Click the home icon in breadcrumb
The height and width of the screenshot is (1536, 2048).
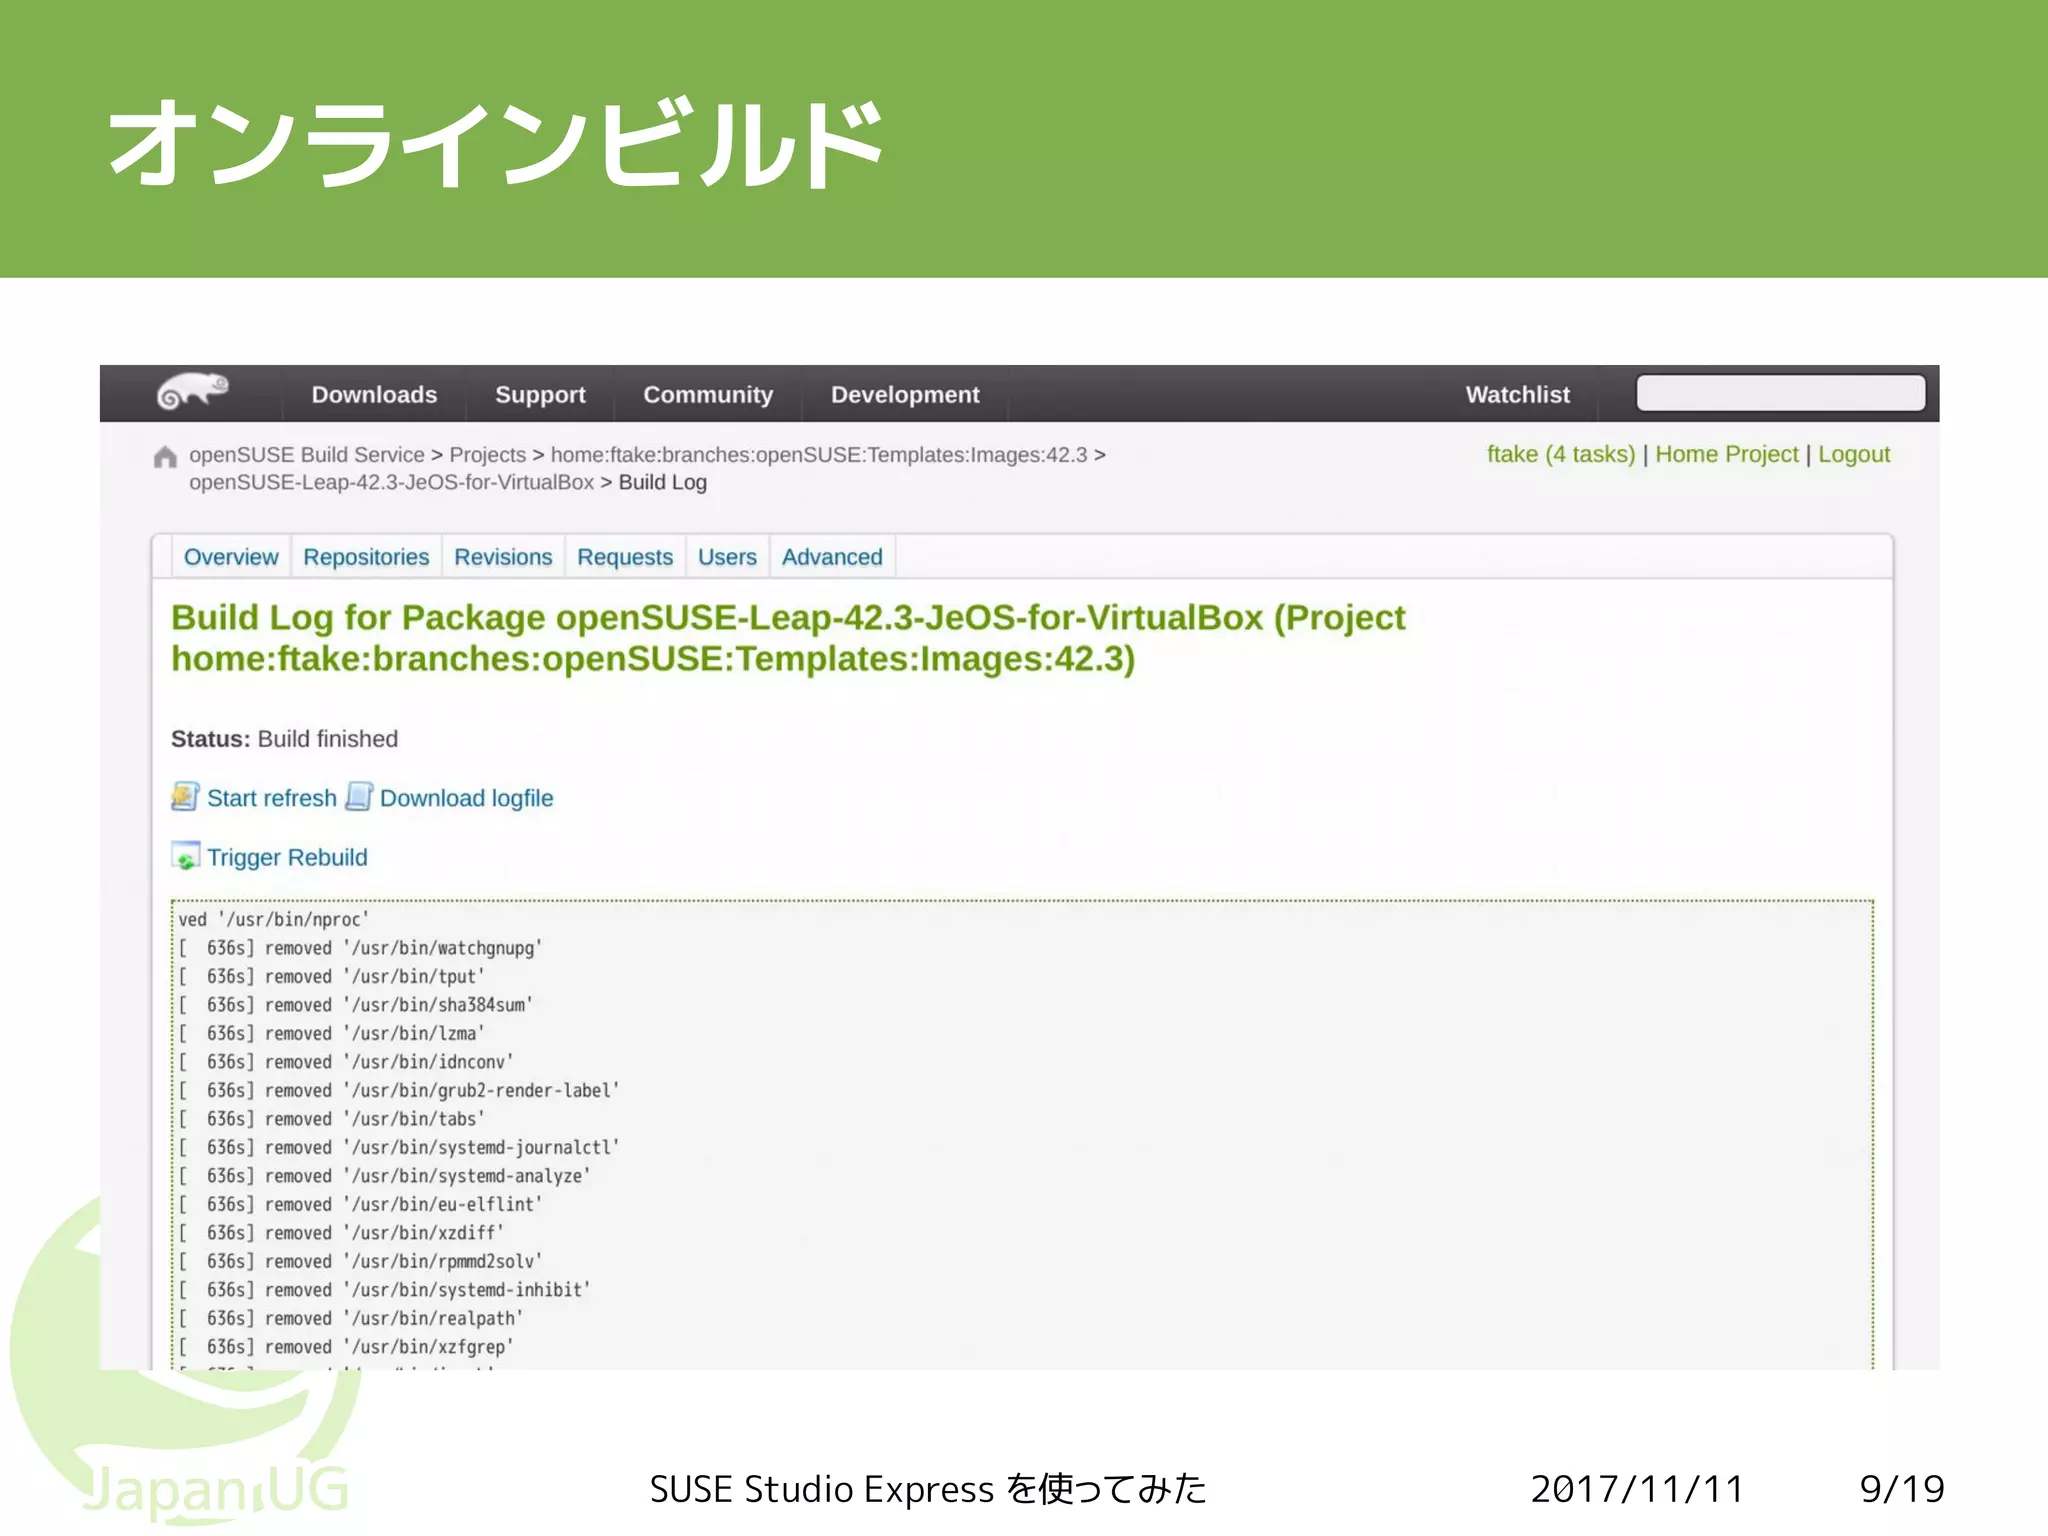(165, 457)
